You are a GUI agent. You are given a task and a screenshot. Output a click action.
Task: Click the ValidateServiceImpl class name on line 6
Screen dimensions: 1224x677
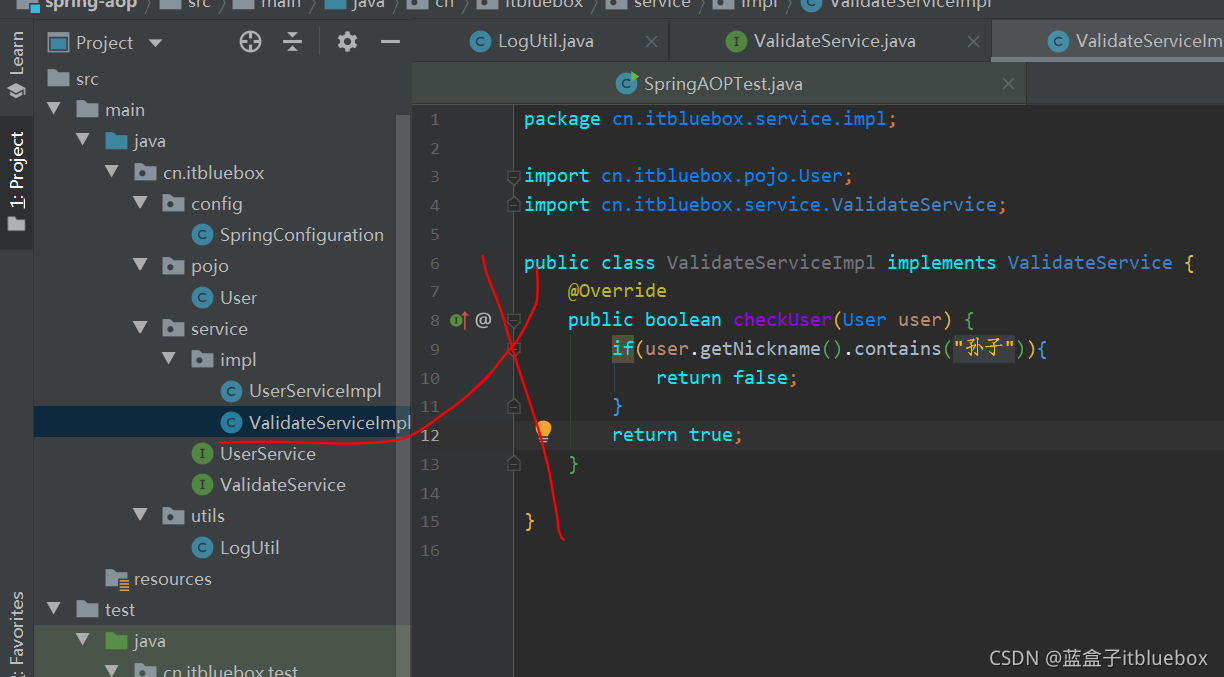[771, 262]
